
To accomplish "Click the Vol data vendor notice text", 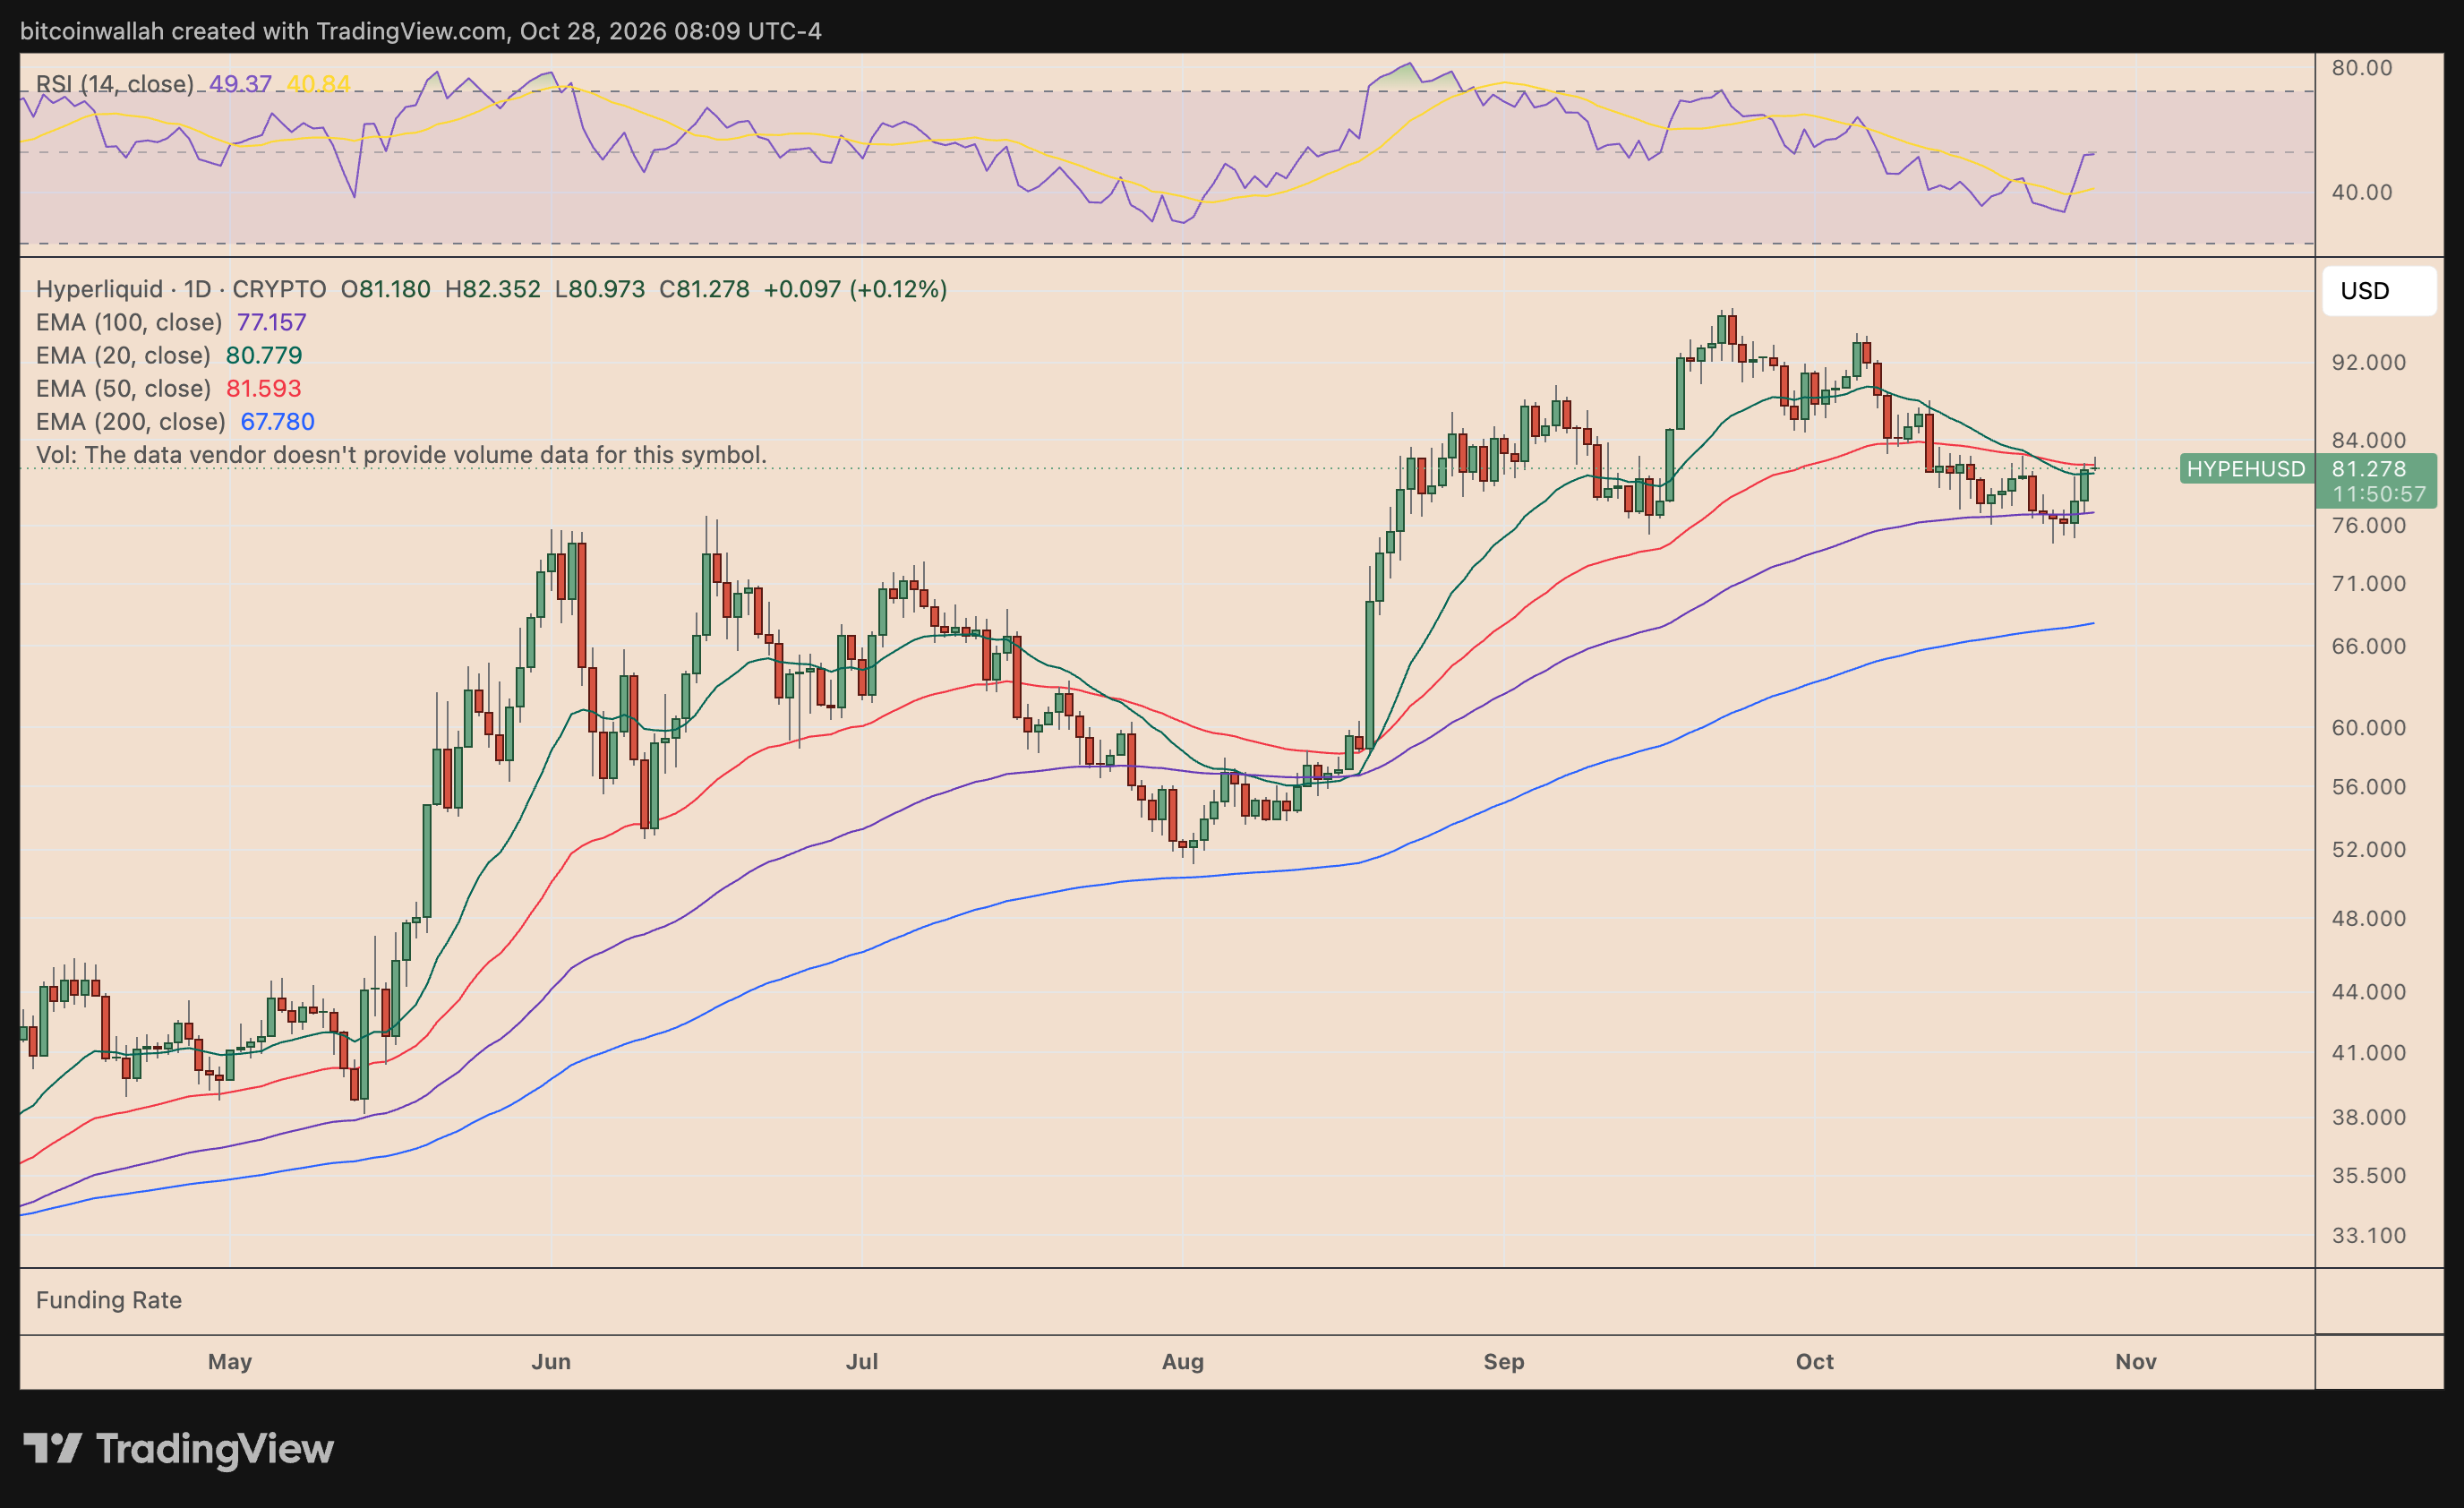I will click(401, 455).
